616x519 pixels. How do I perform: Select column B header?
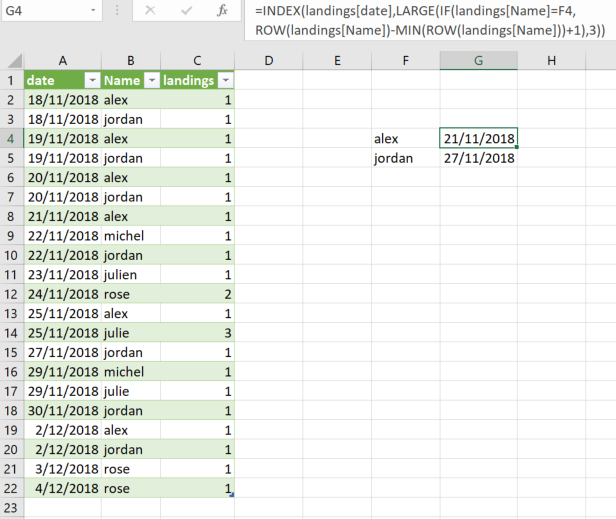coord(131,61)
